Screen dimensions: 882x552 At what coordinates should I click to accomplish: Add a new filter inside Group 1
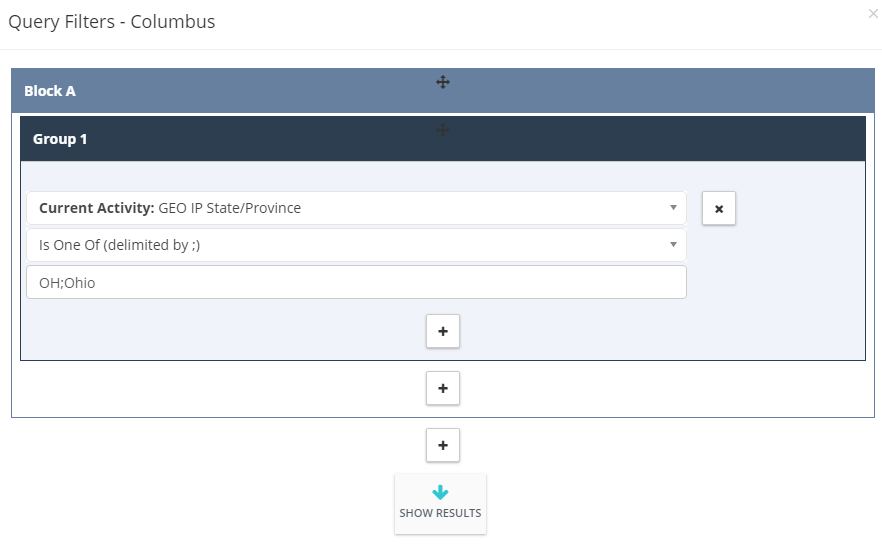tap(443, 331)
